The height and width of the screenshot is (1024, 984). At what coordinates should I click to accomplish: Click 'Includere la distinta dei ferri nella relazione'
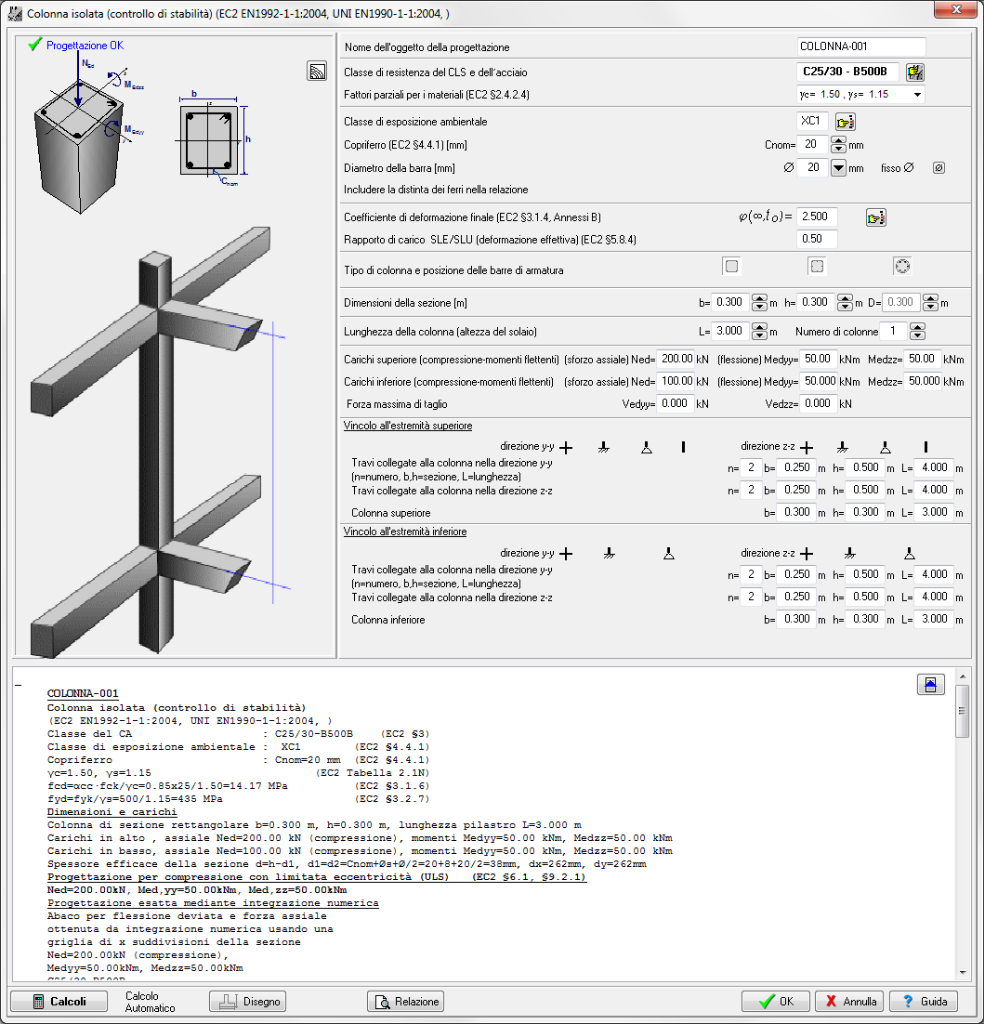pos(436,189)
